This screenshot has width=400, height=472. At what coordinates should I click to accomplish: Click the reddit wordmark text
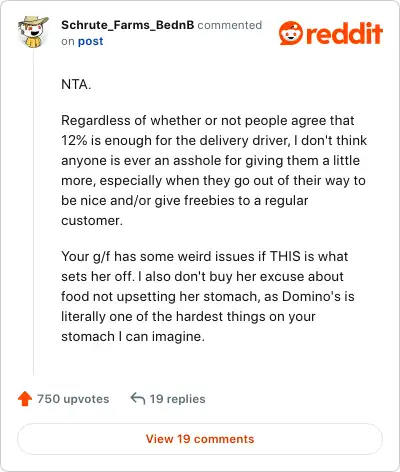click(344, 33)
